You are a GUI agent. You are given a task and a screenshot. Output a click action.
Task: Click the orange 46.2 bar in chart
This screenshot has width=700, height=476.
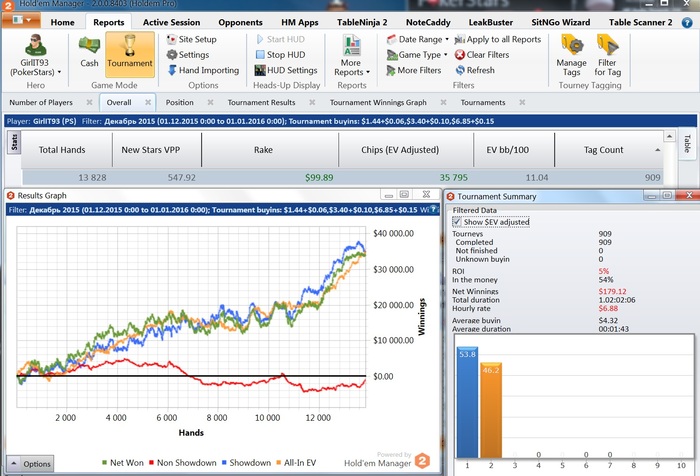(491, 410)
